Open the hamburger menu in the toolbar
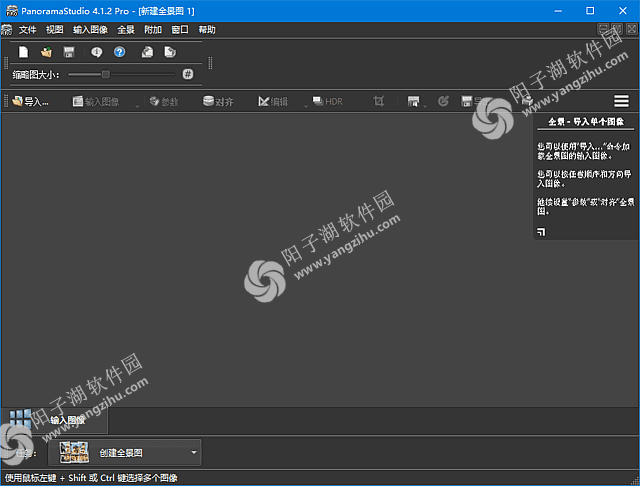The height and width of the screenshot is (486, 640). coord(621,101)
